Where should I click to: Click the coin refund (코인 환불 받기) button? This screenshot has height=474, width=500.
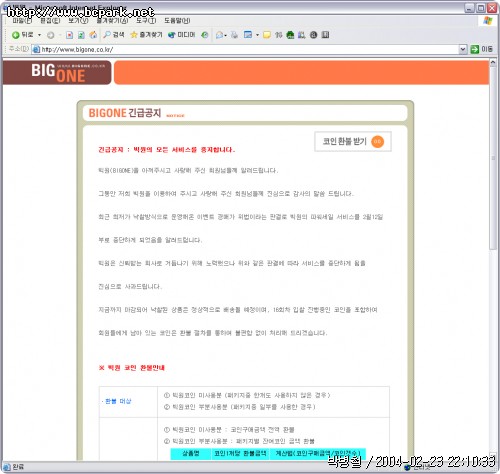point(353,142)
